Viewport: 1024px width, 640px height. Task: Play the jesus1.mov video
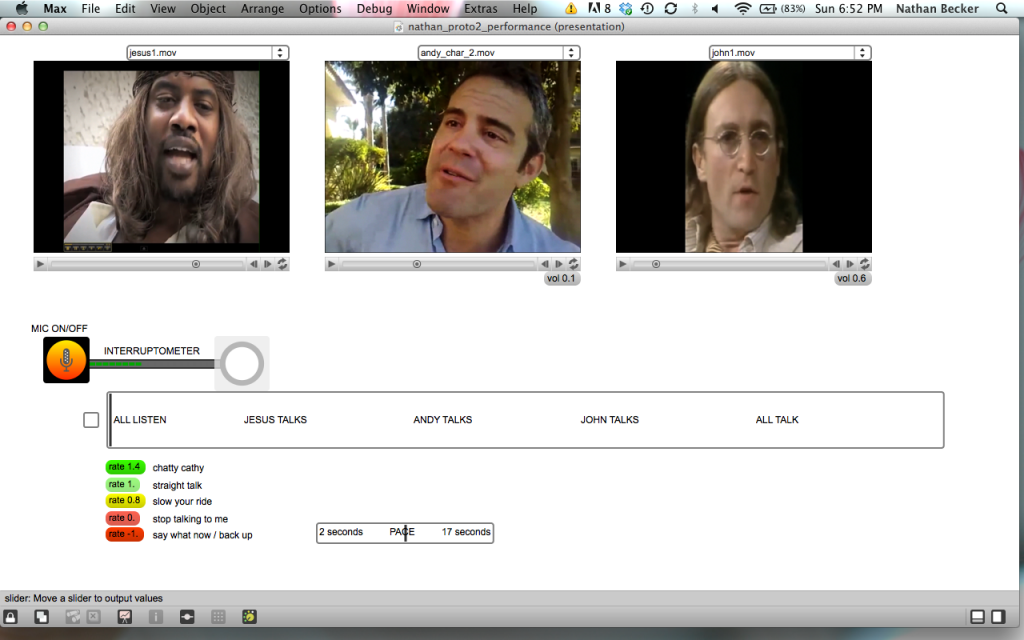(x=40, y=264)
